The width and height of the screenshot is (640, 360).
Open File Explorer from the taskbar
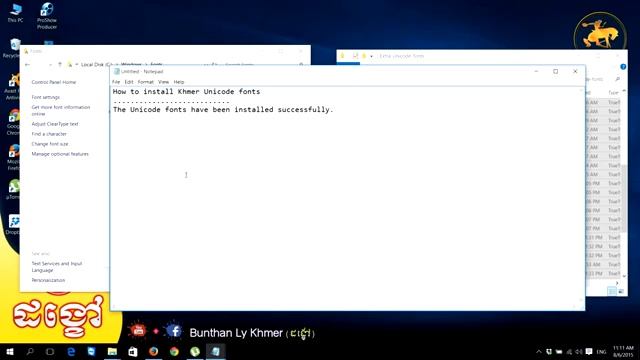pyautogui.click(x=112, y=351)
